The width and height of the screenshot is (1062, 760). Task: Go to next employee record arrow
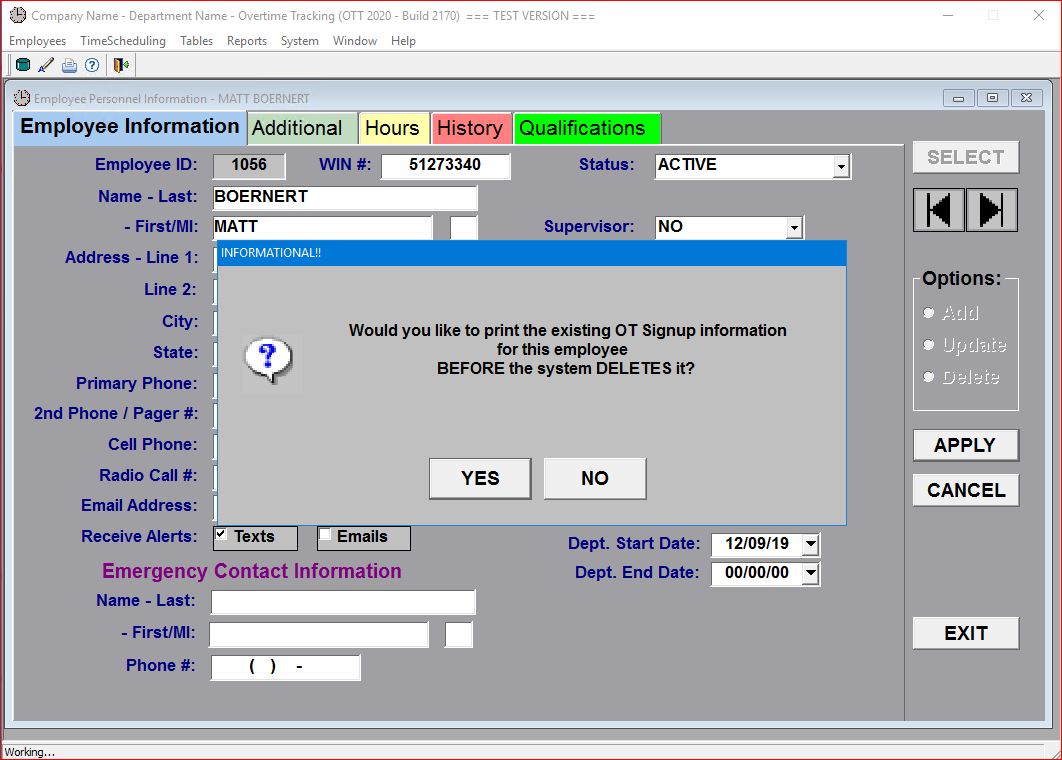[992, 210]
